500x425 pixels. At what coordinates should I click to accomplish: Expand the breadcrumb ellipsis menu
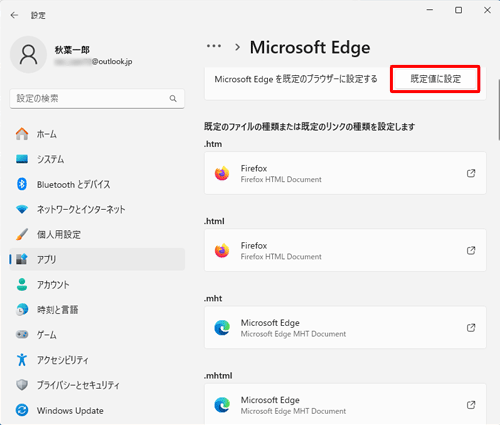(214, 46)
